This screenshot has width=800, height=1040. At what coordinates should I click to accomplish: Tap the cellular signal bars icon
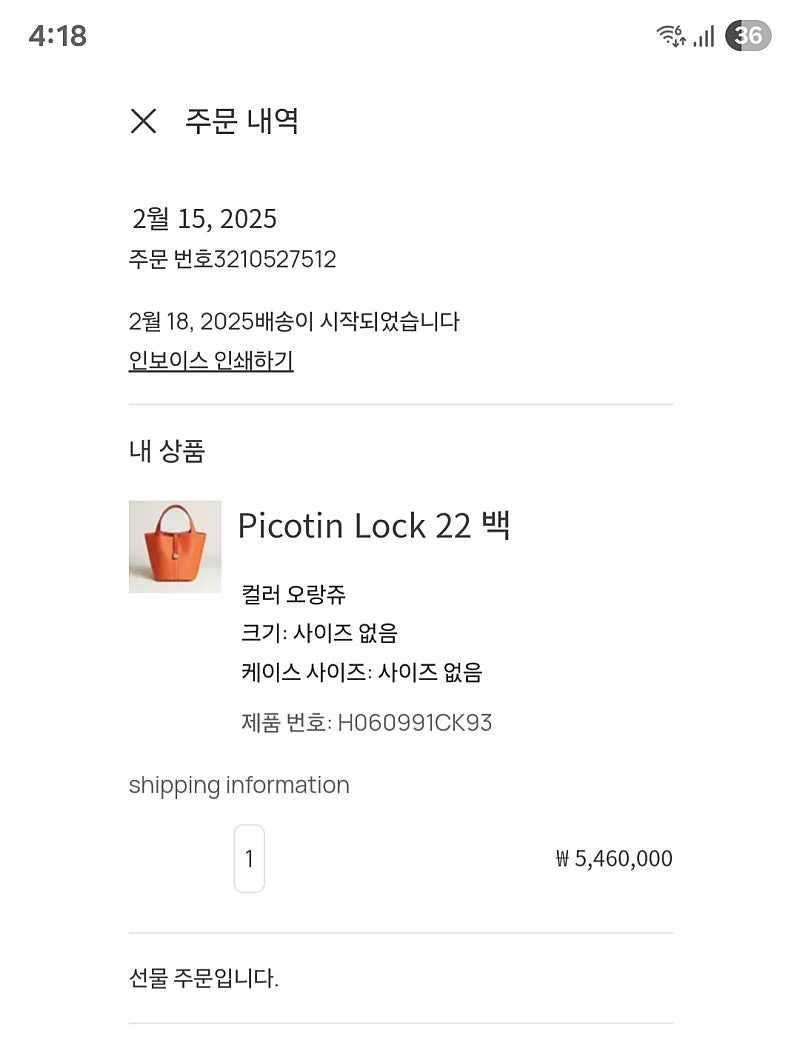[x=704, y=36]
